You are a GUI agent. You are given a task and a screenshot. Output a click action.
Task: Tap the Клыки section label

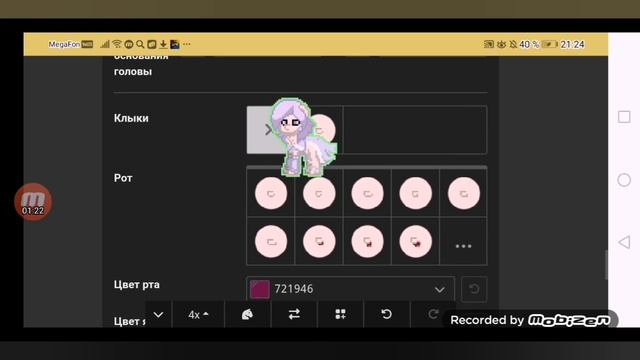coord(131,118)
